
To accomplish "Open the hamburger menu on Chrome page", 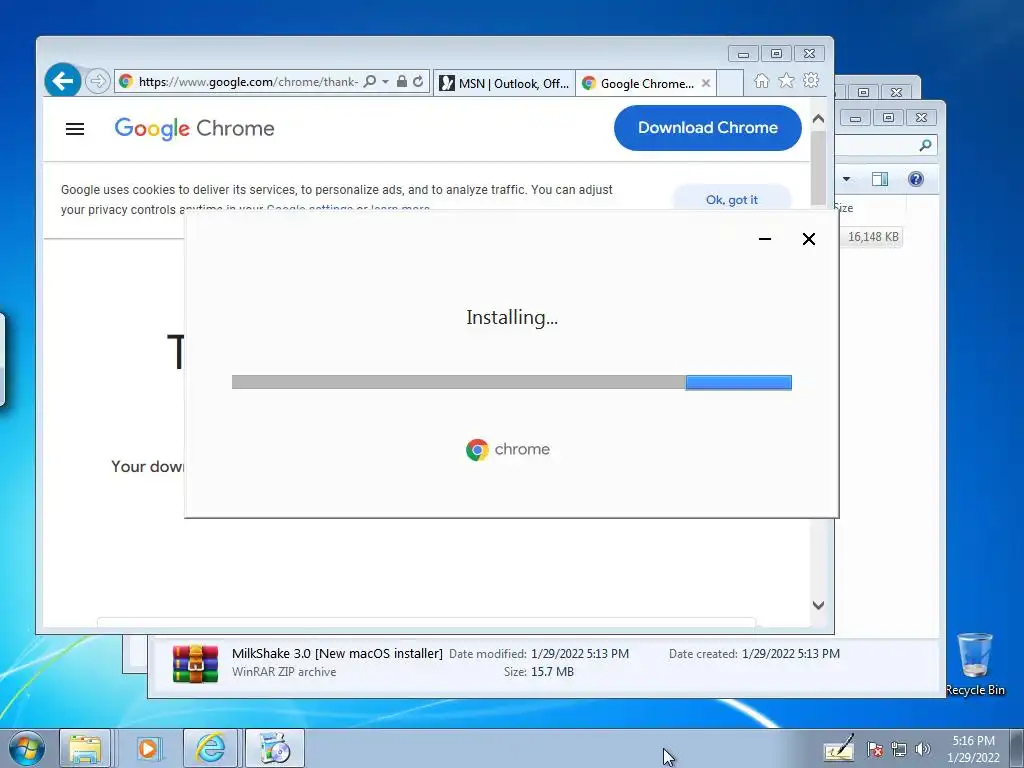I will (x=75, y=129).
